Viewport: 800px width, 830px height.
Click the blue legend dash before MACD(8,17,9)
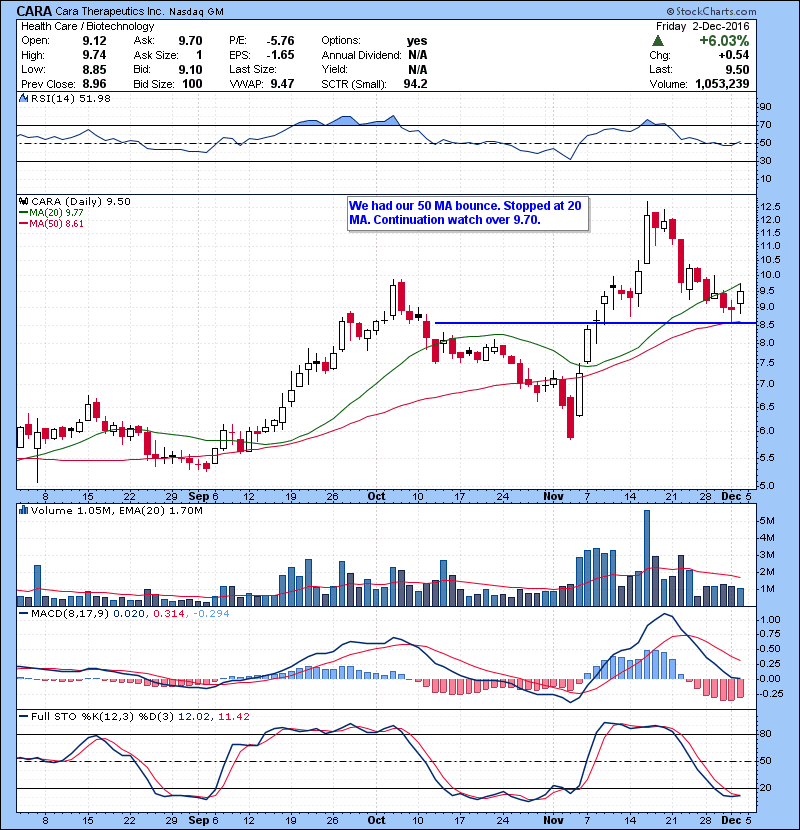click(x=24, y=614)
